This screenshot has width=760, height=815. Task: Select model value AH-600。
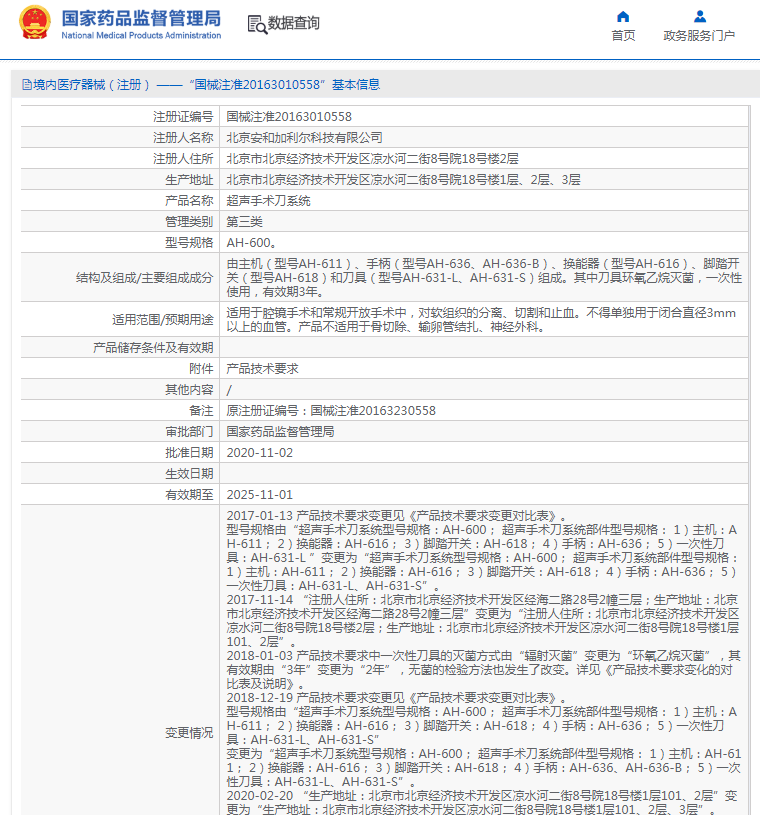click(252, 243)
